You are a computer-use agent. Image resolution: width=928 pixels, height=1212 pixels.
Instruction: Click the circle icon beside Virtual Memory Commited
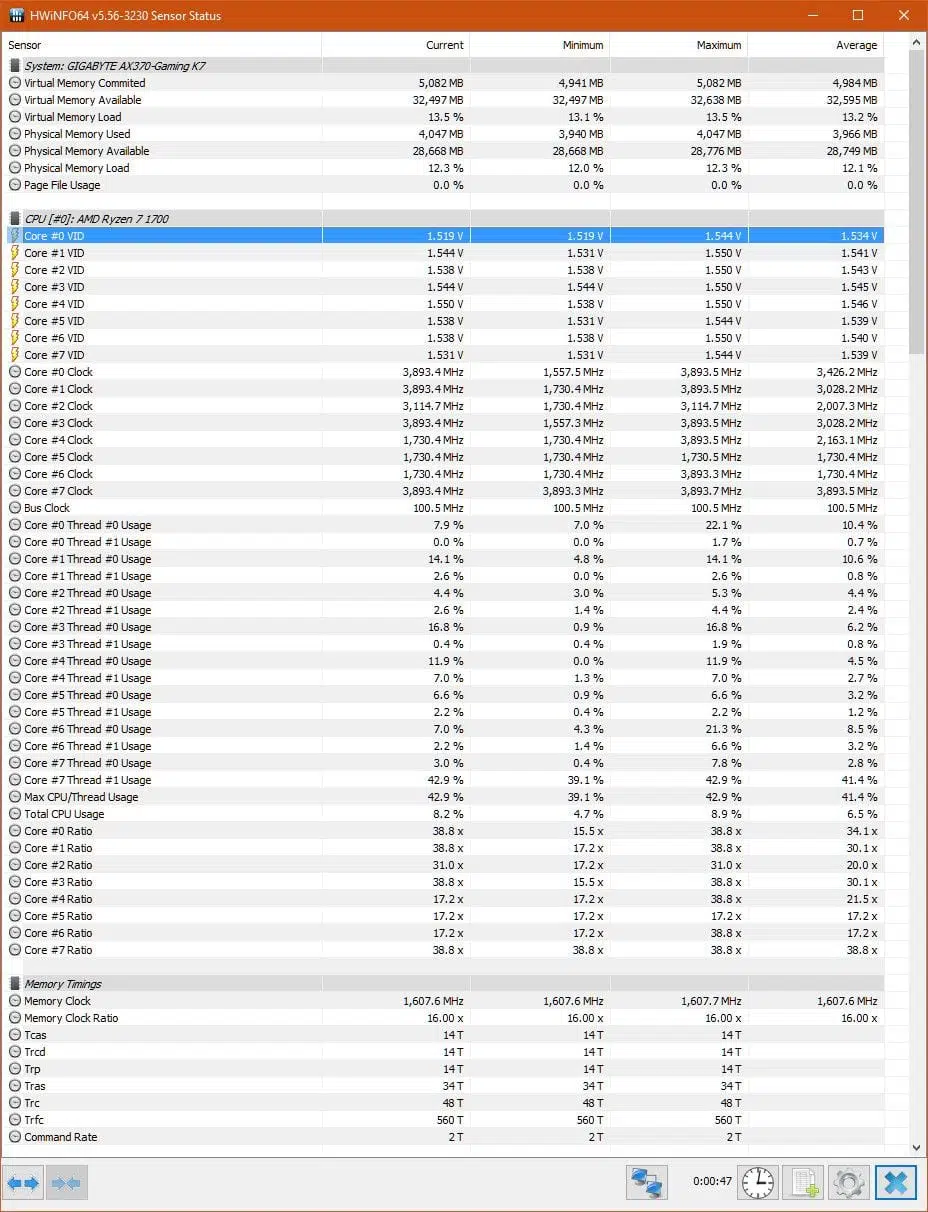(x=14, y=83)
